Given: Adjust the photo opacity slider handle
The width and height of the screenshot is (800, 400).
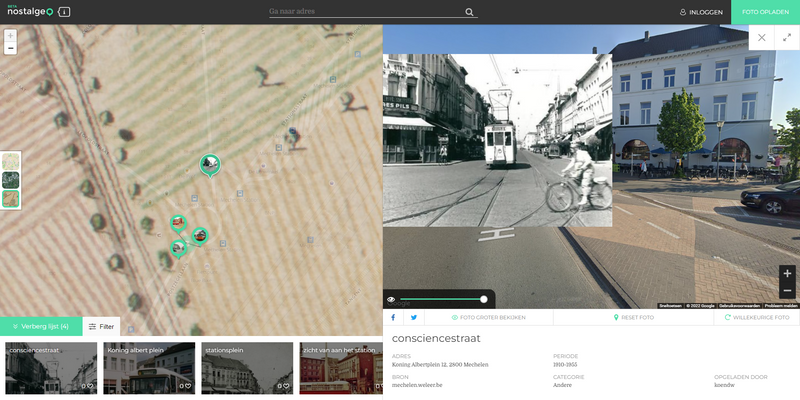Looking at the screenshot, I should tap(484, 299).
